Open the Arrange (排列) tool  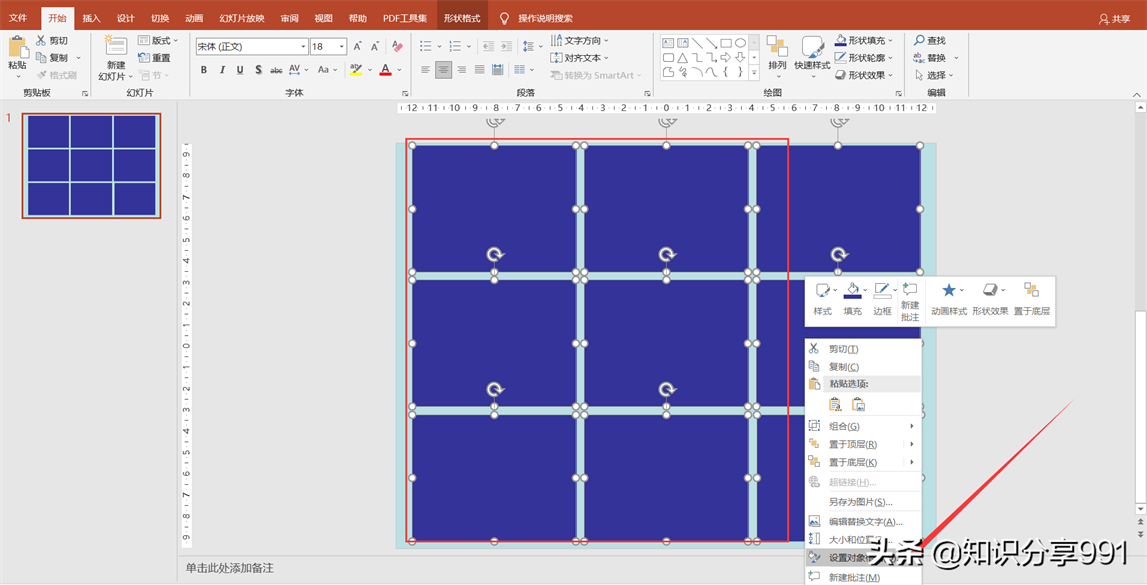[x=777, y=53]
